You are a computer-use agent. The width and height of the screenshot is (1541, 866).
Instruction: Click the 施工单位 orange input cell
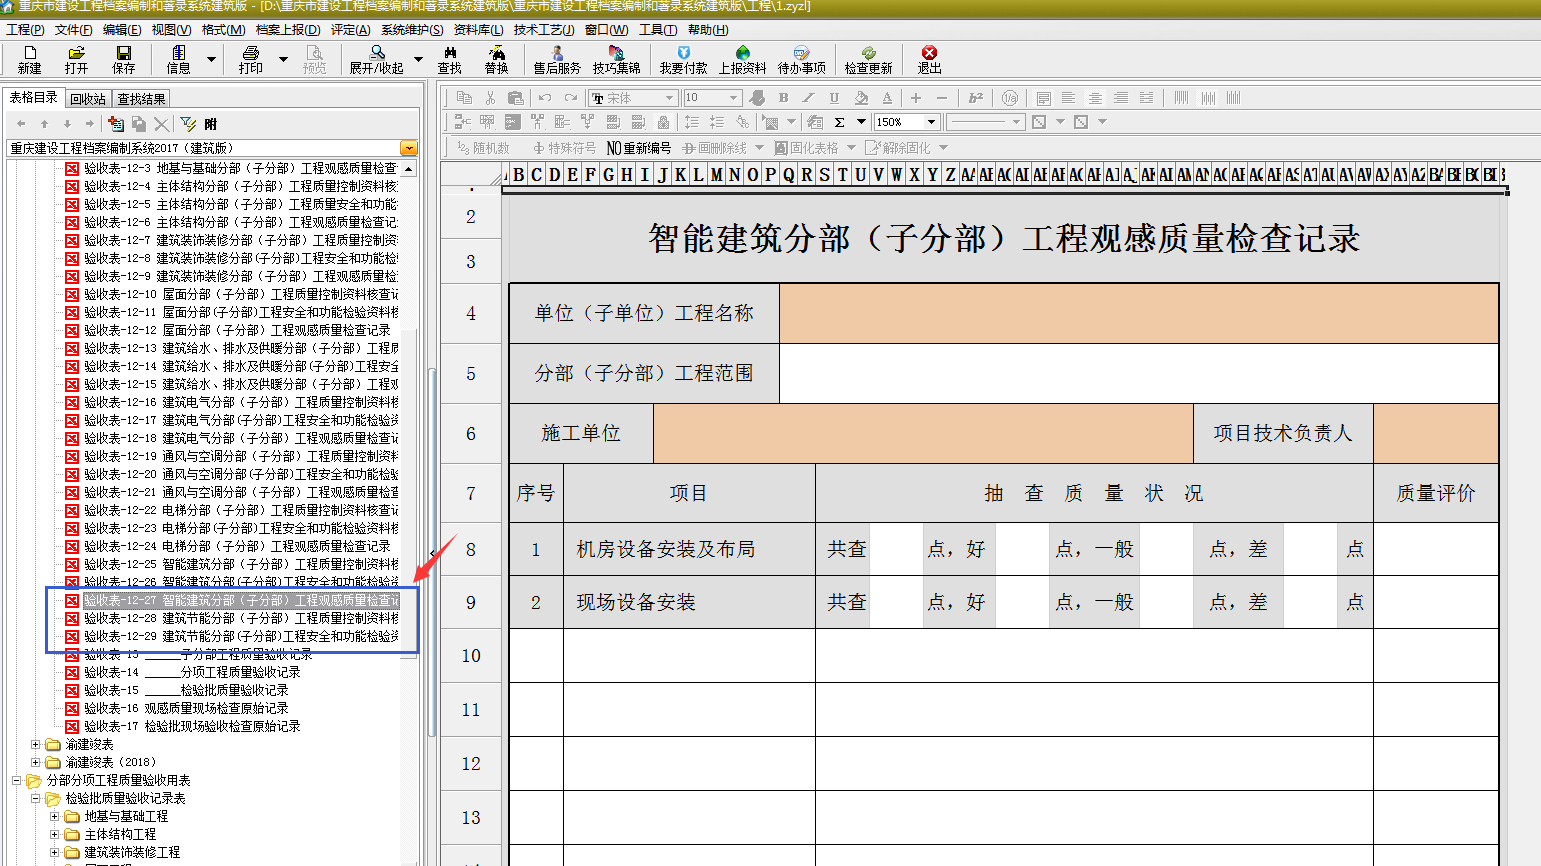923,433
